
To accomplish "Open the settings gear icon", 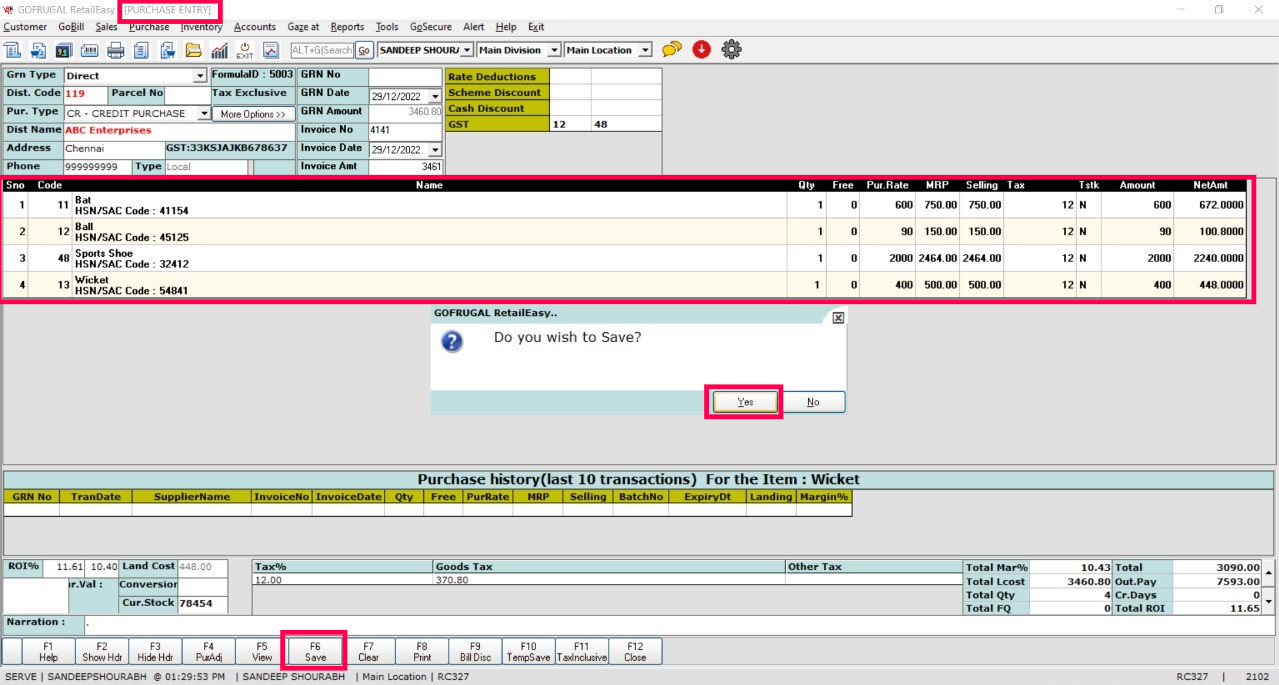I will pos(732,49).
